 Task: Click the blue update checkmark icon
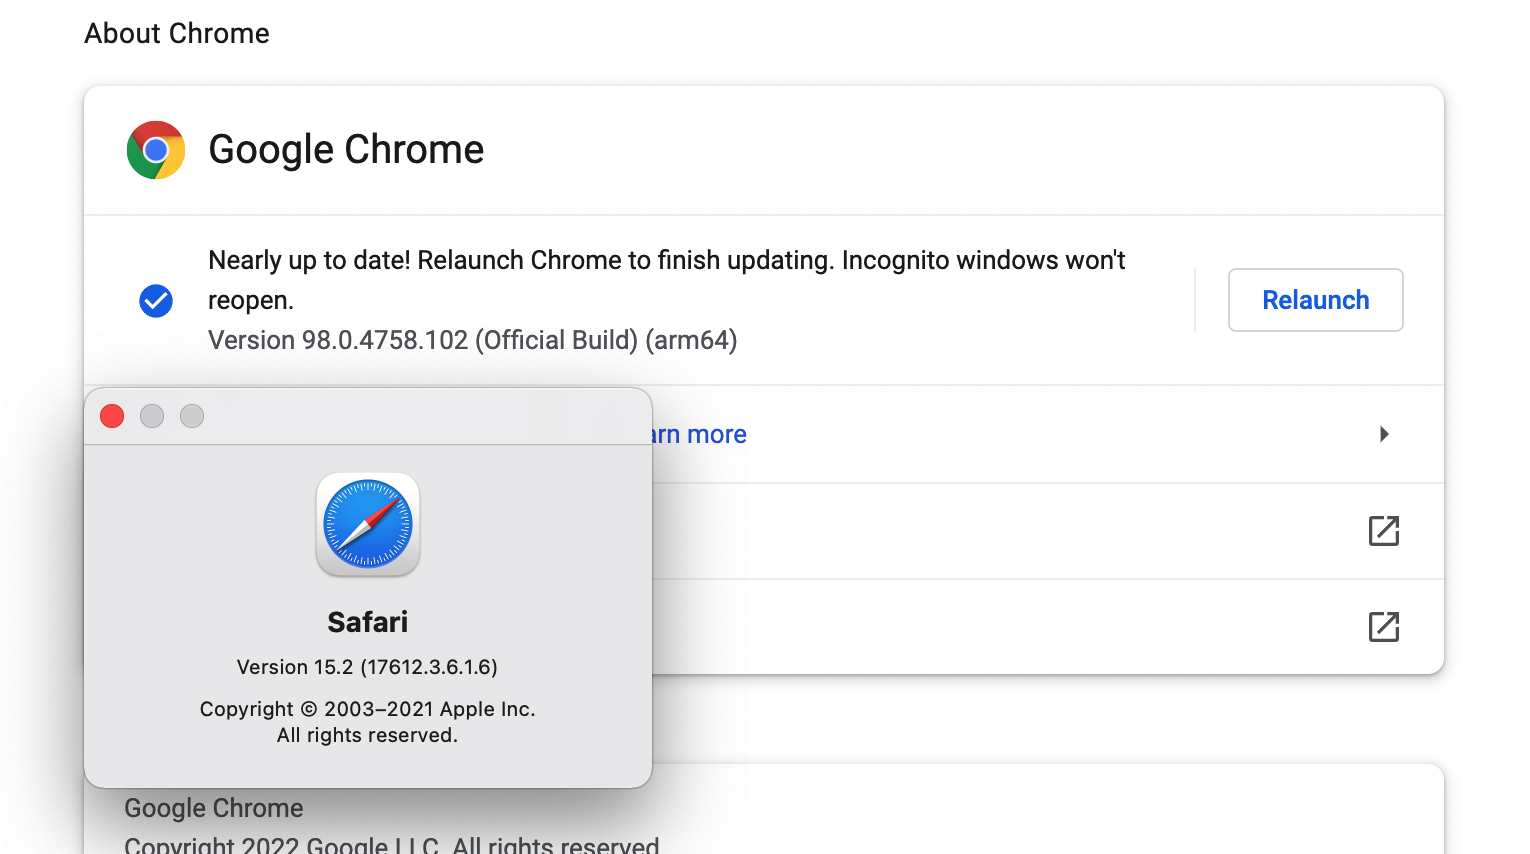coord(156,300)
